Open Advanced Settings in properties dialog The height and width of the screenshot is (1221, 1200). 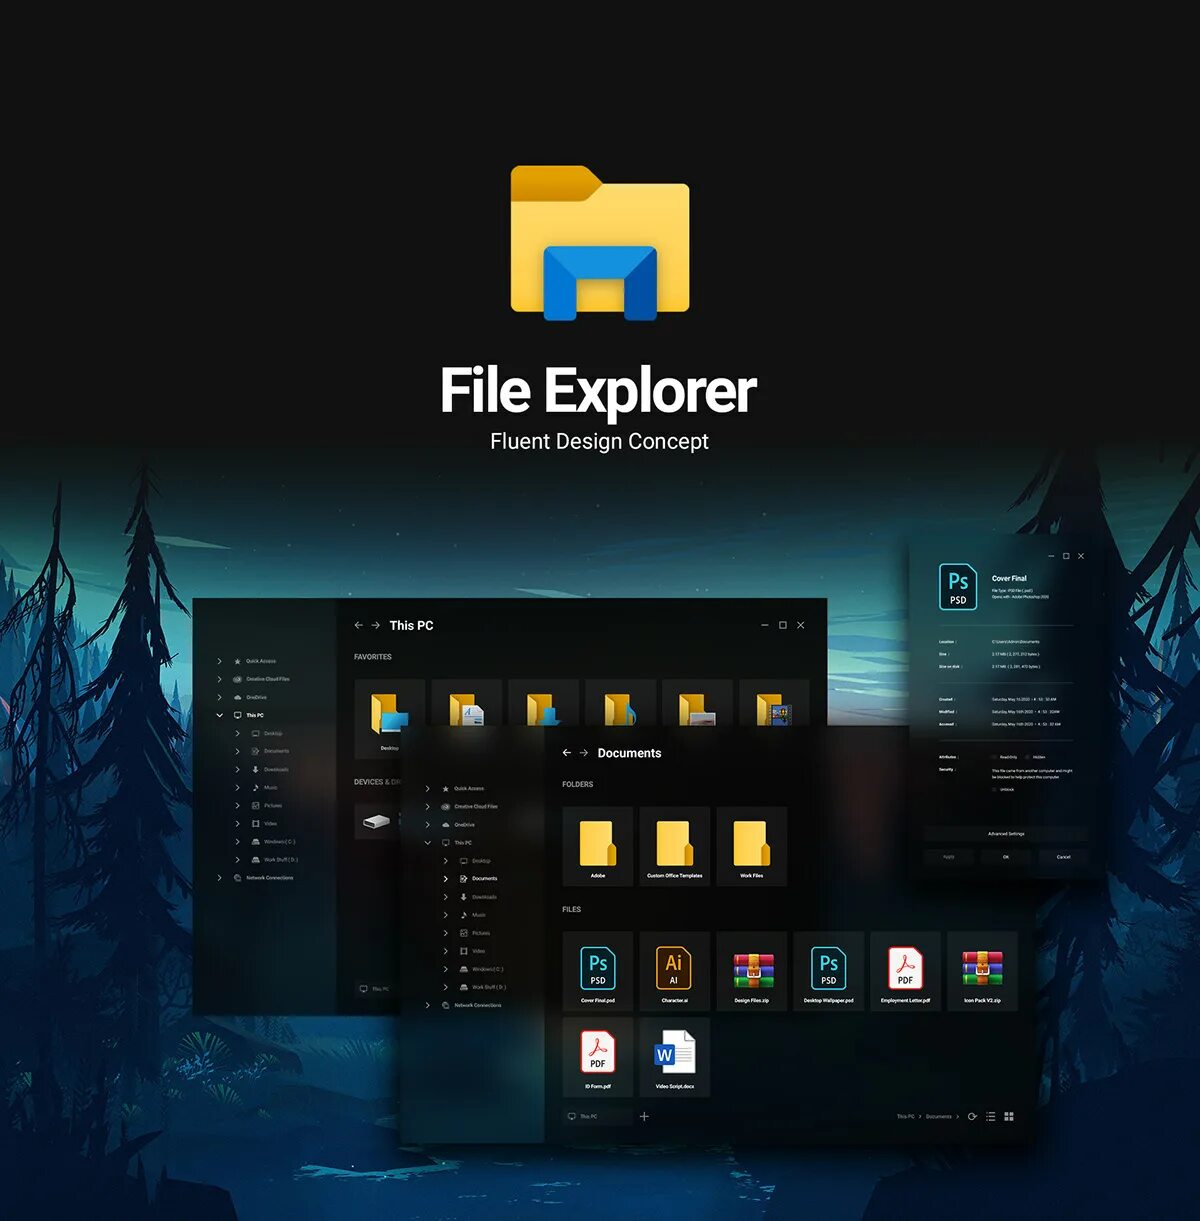(1006, 833)
